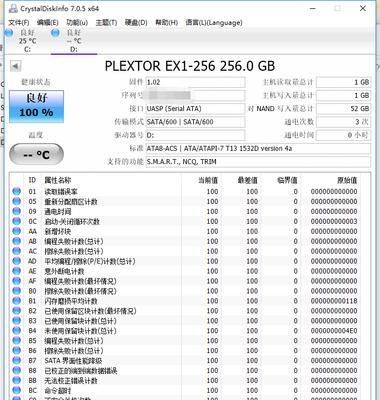Click status icon of row 05

16,201
